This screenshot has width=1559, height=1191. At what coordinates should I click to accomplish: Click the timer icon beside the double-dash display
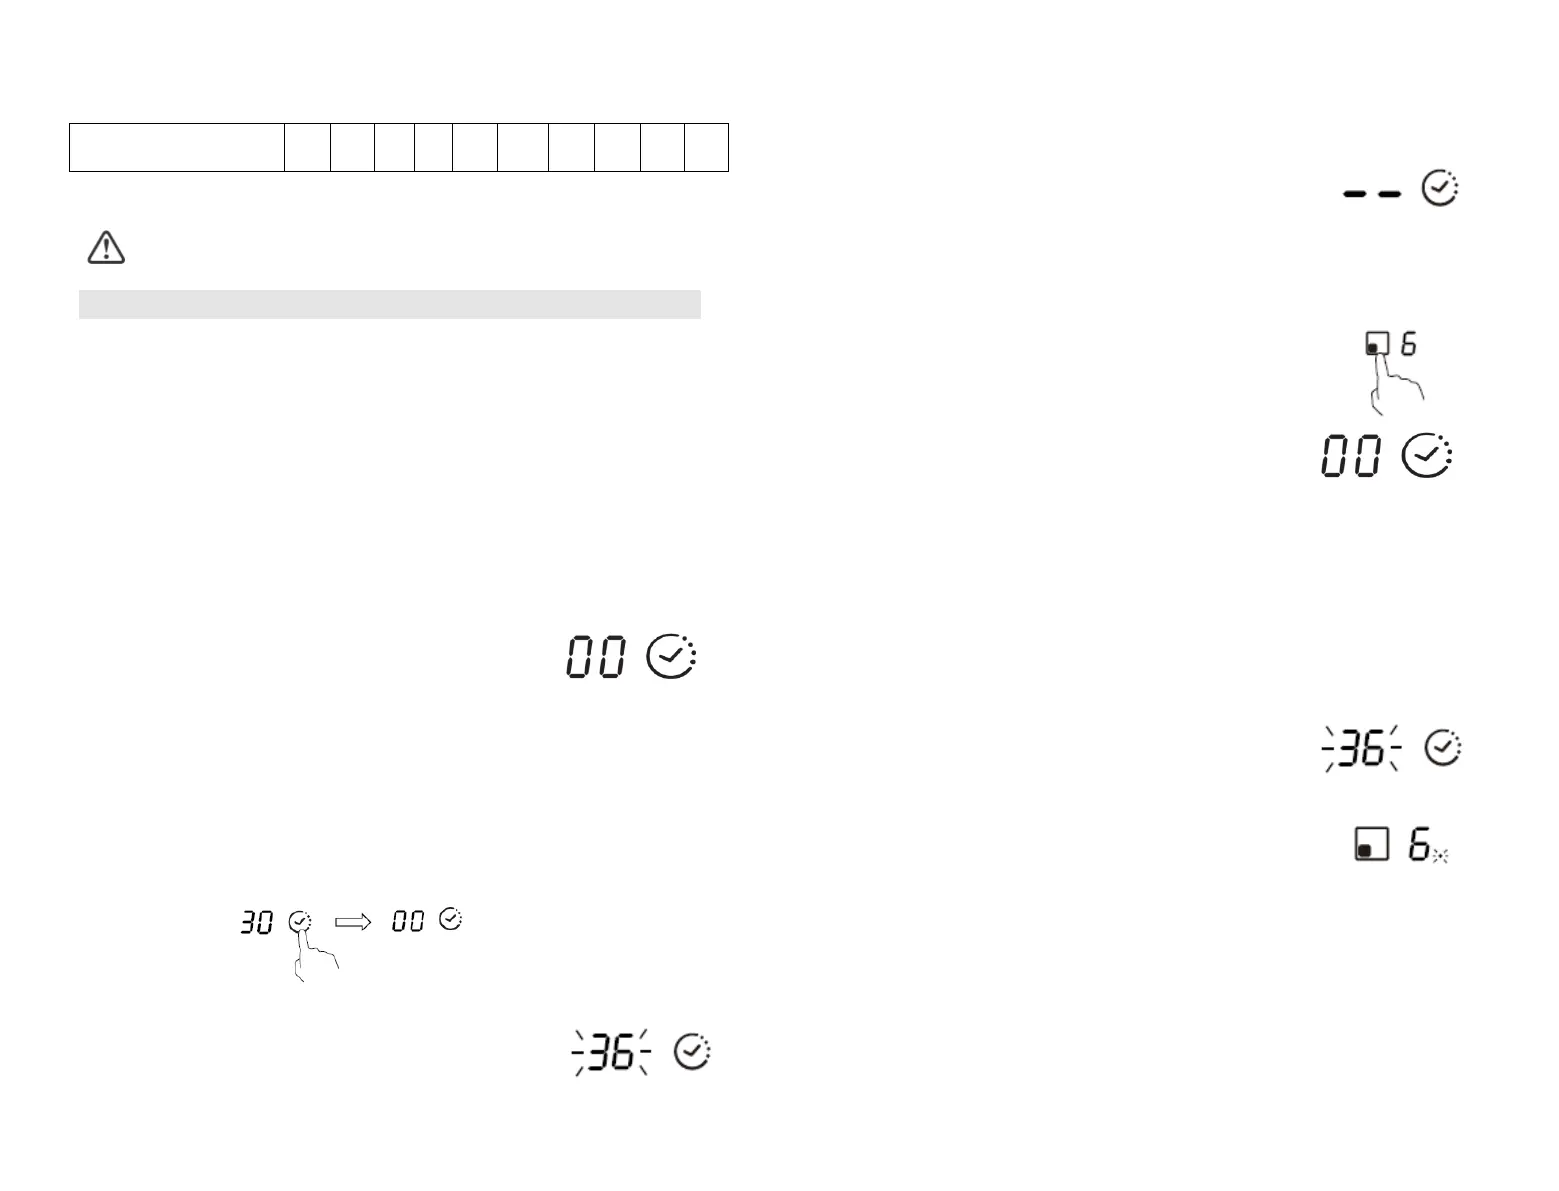point(1440,189)
